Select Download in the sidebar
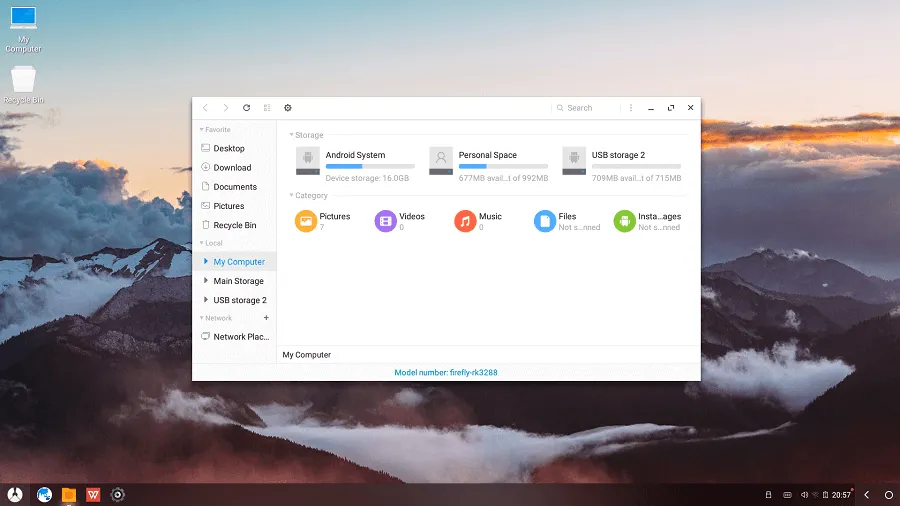The height and width of the screenshot is (506, 900). tap(232, 168)
